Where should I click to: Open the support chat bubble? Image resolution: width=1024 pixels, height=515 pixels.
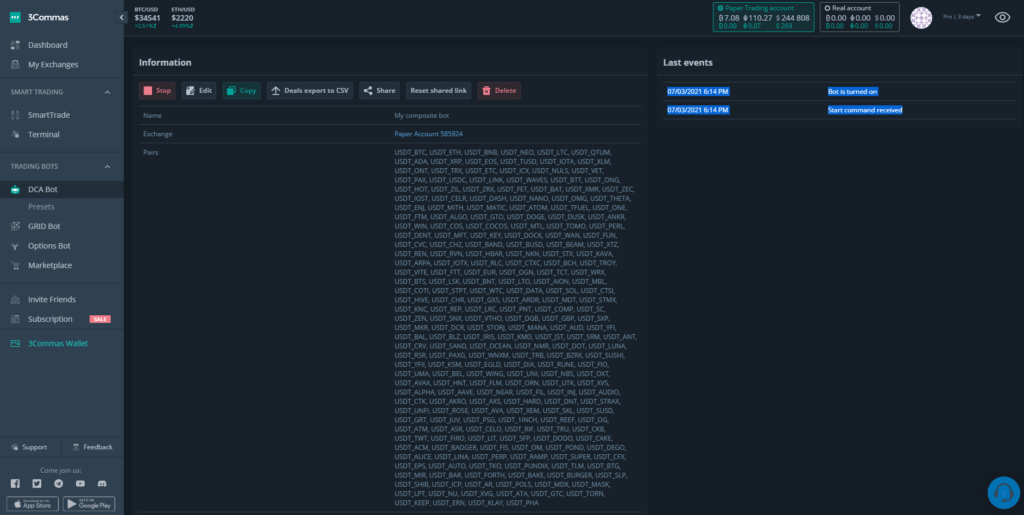(x=1004, y=493)
